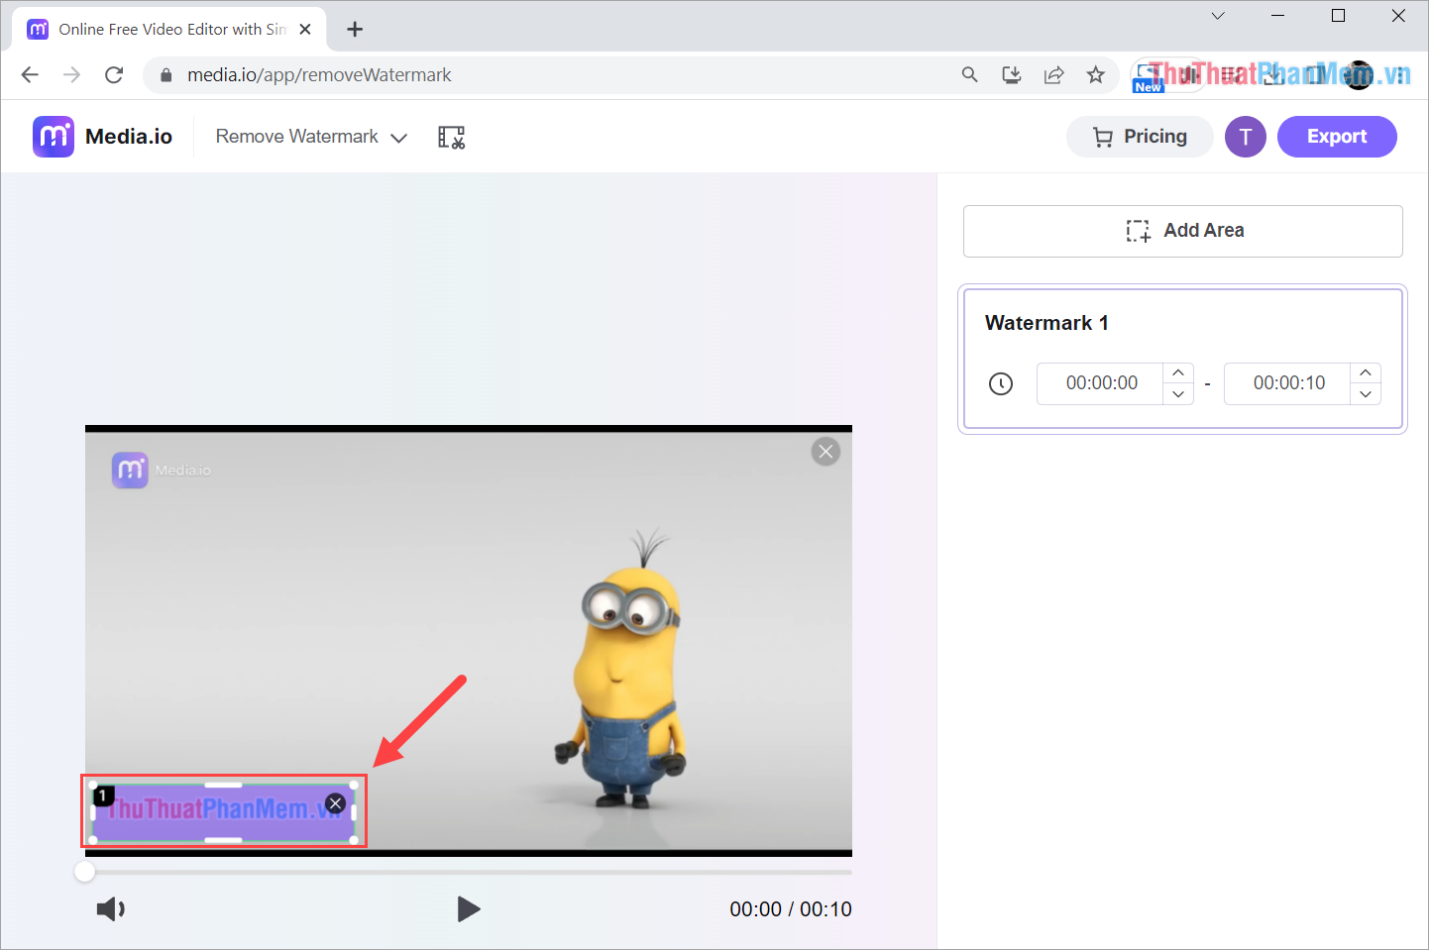Mute the video audio

[x=110, y=909]
